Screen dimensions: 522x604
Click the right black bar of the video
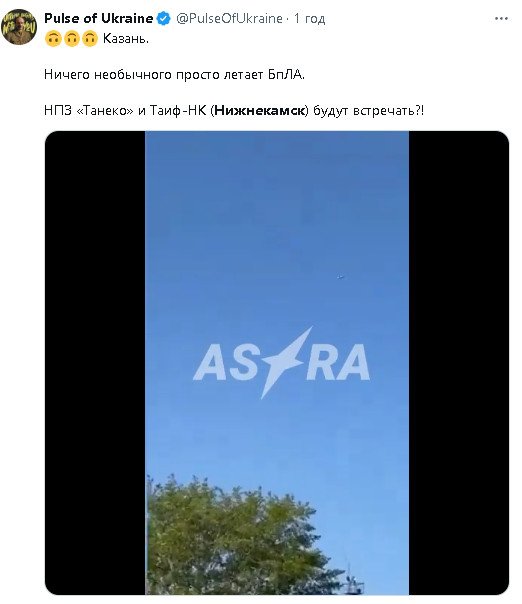pos(459,363)
